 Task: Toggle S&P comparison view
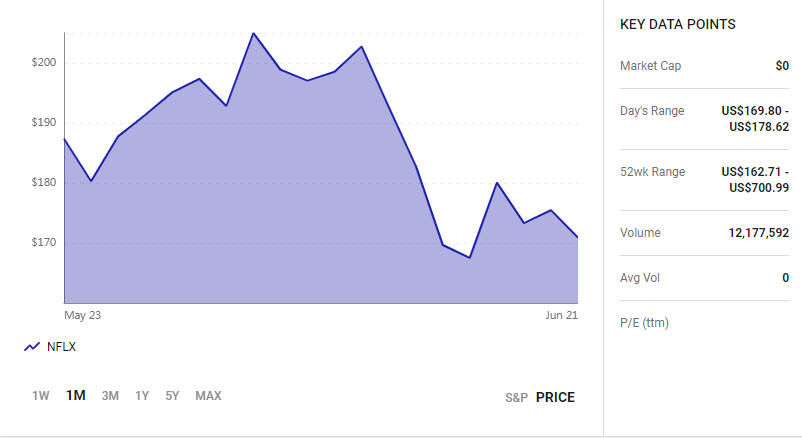pyautogui.click(x=516, y=398)
